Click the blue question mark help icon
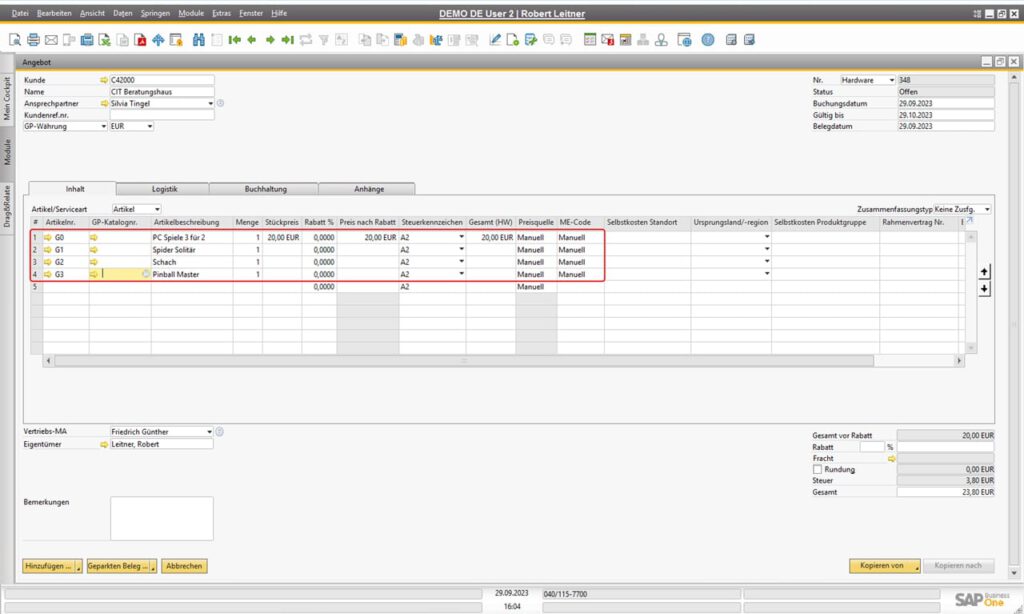1024x614 pixels. point(708,40)
